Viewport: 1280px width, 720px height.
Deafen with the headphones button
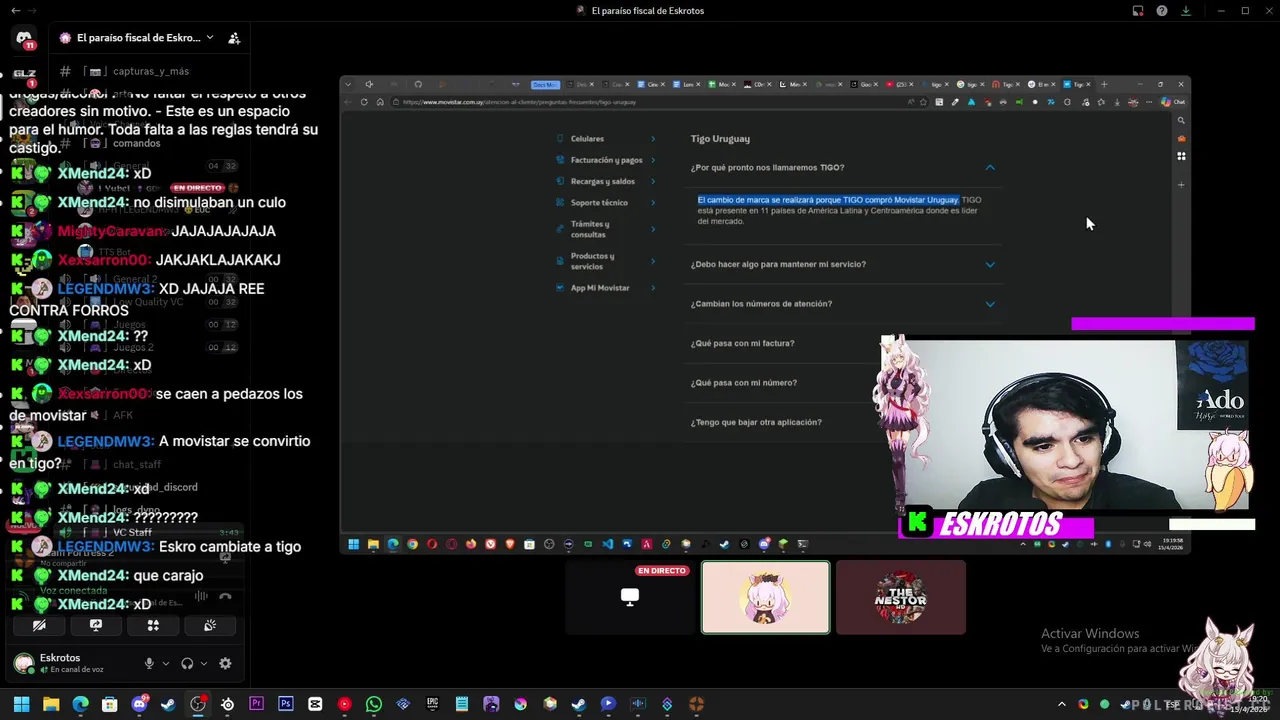click(187, 663)
